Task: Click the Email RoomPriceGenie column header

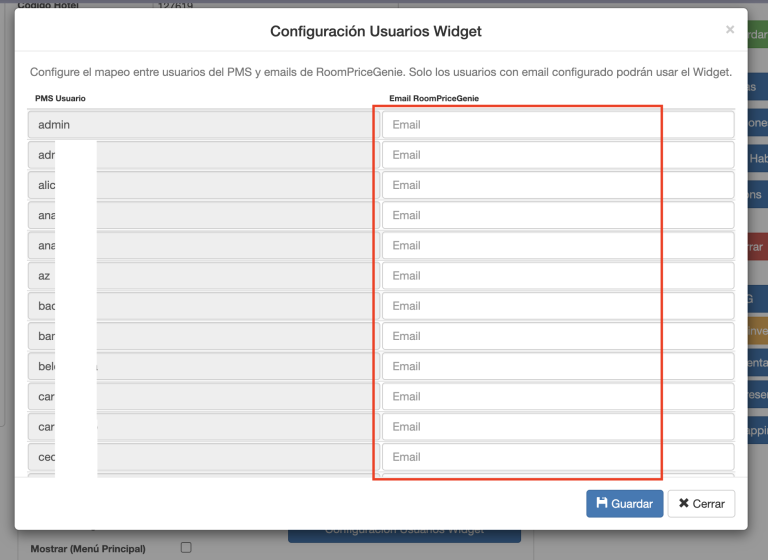Action: click(x=435, y=99)
